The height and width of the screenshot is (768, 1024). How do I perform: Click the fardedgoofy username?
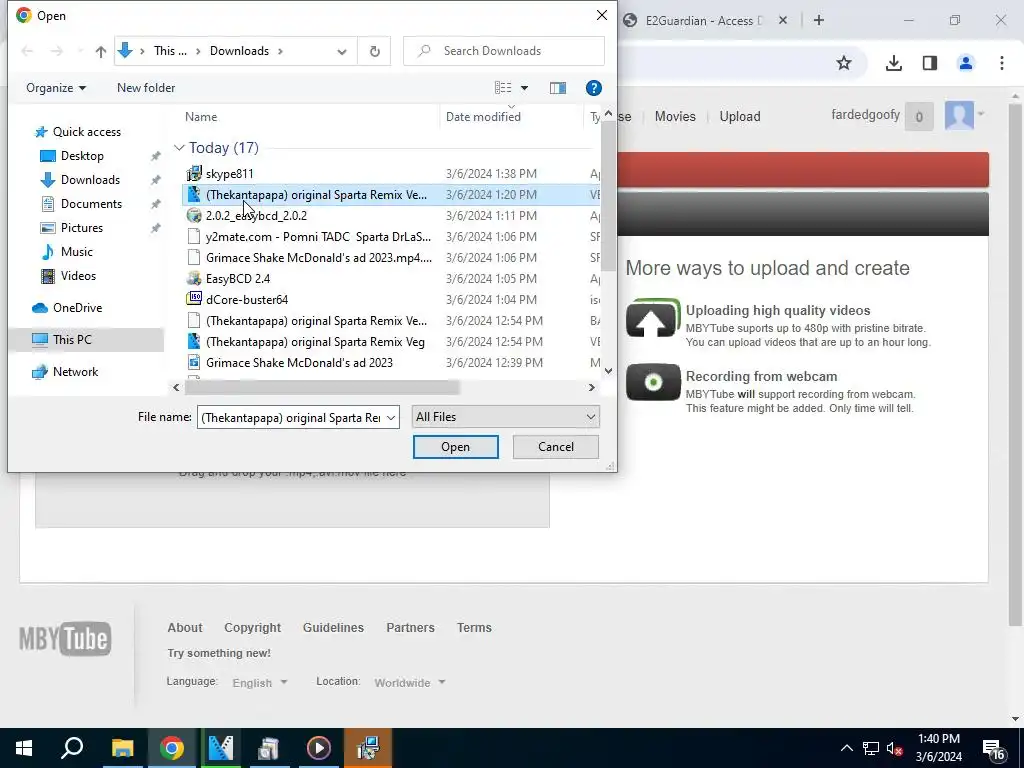tap(865, 115)
